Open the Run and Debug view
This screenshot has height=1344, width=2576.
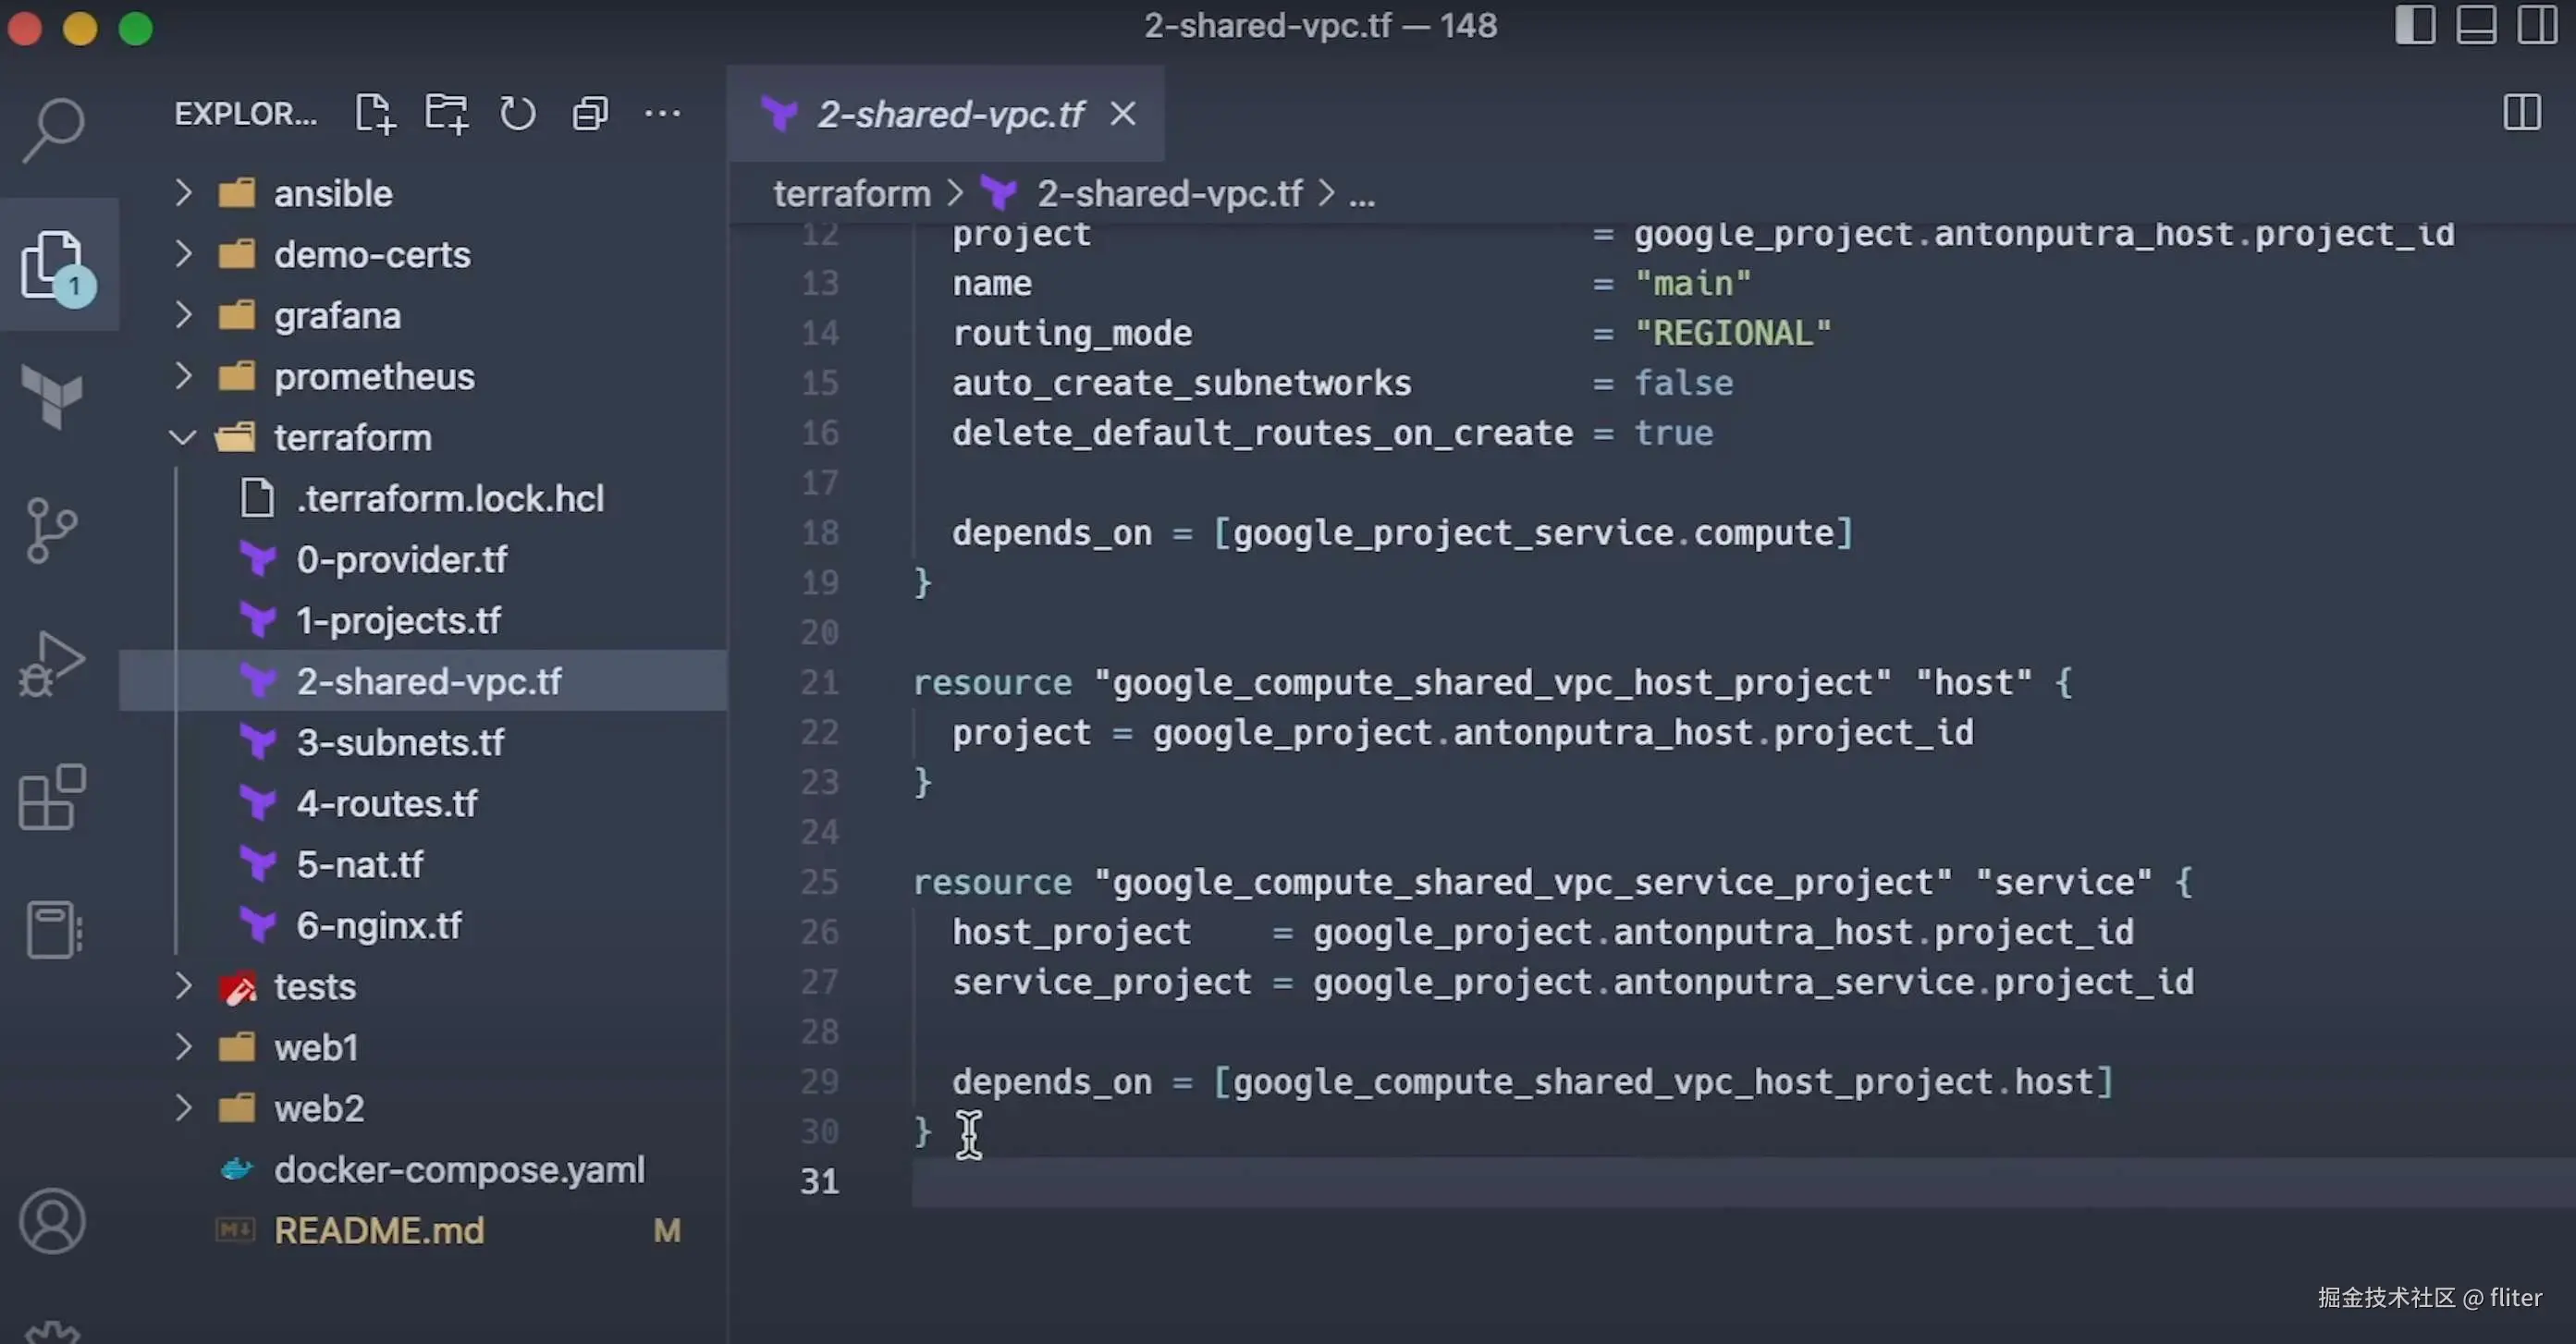point(51,663)
